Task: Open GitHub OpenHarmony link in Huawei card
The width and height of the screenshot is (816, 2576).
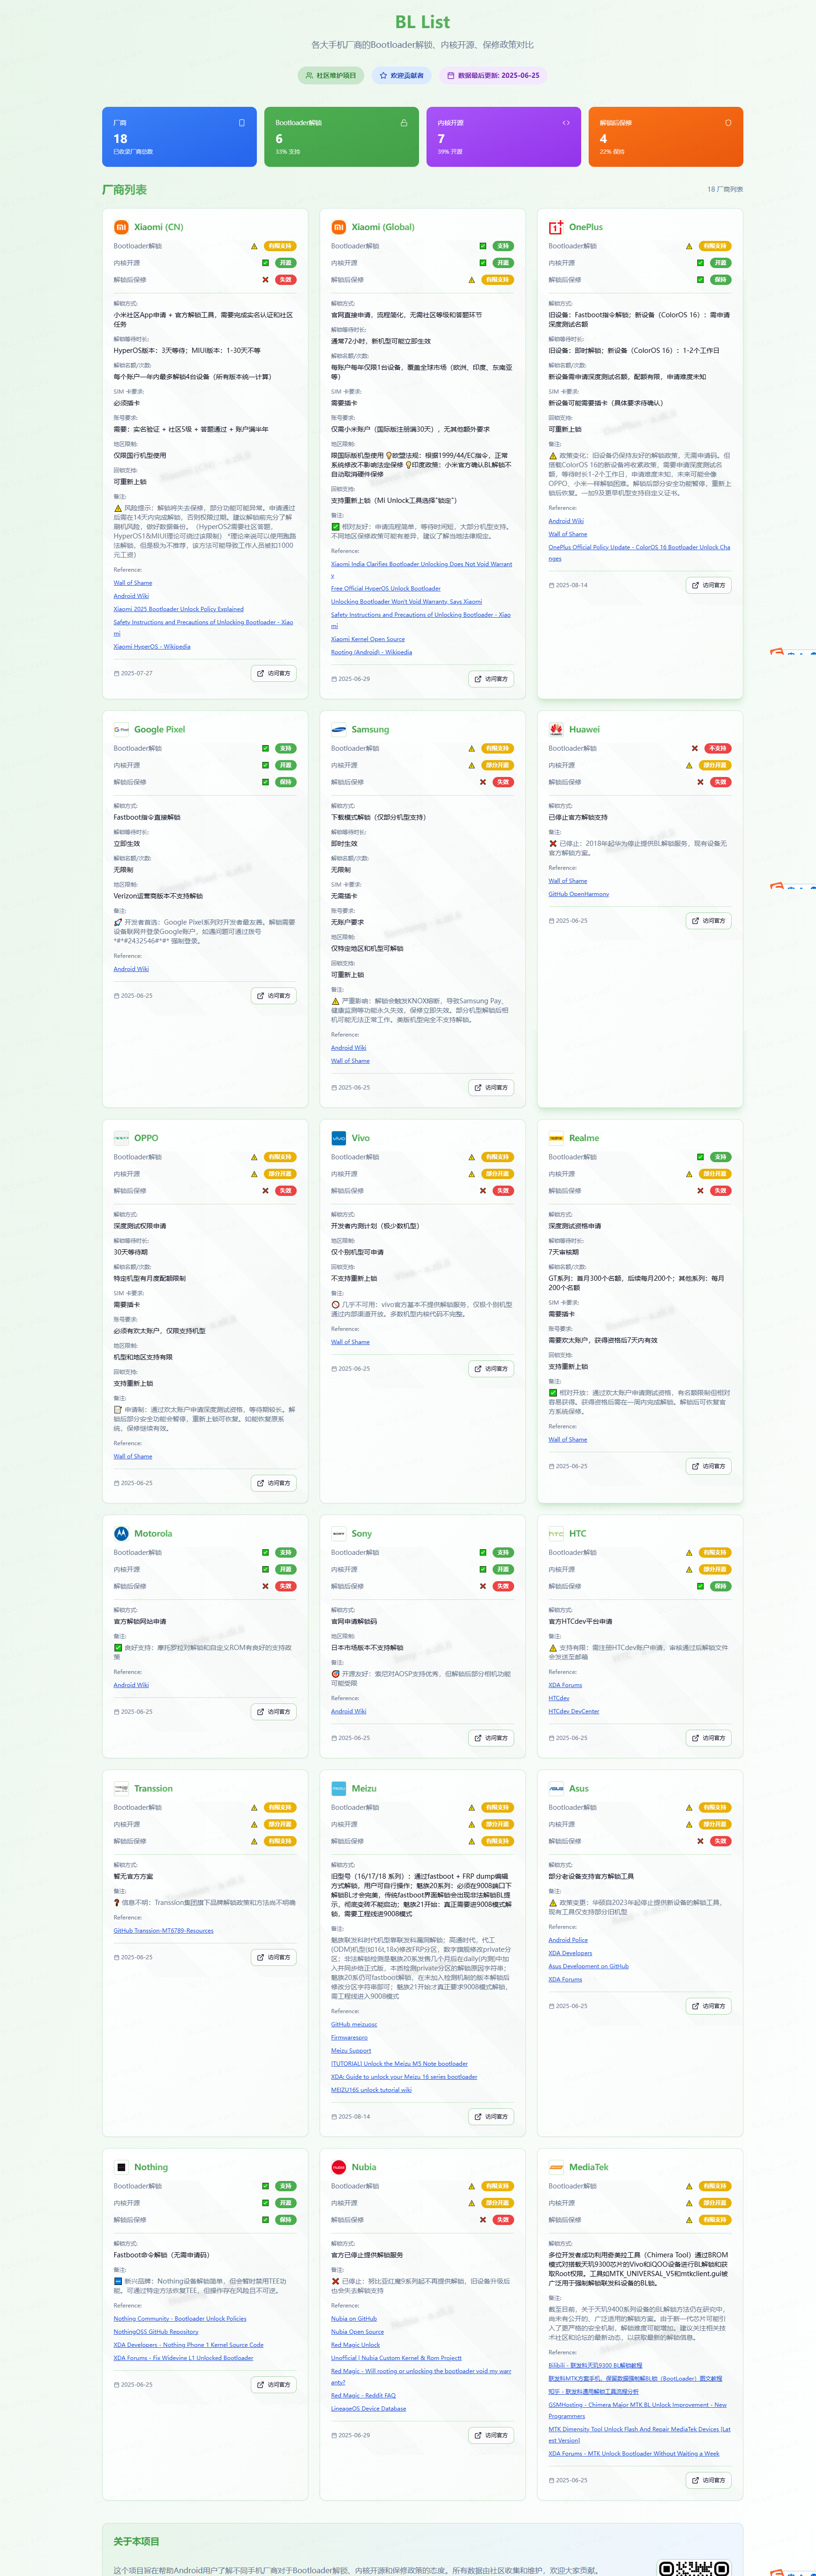Action: pos(579,894)
